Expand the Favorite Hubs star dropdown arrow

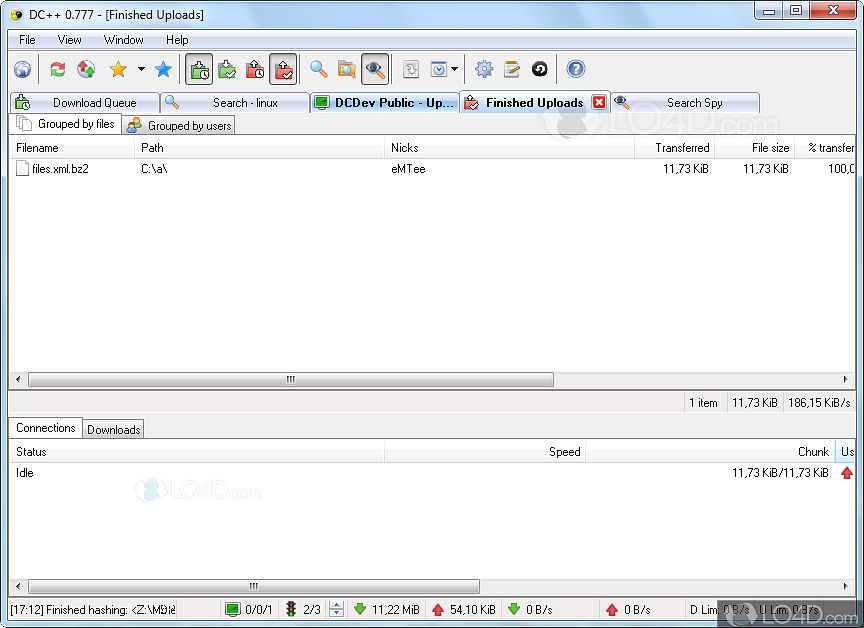[x=139, y=69]
